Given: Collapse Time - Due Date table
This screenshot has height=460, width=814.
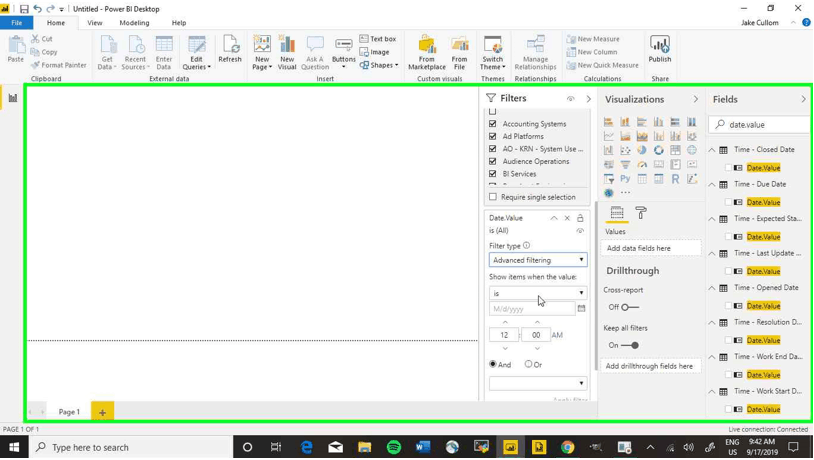Looking at the screenshot, I should 712,184.
